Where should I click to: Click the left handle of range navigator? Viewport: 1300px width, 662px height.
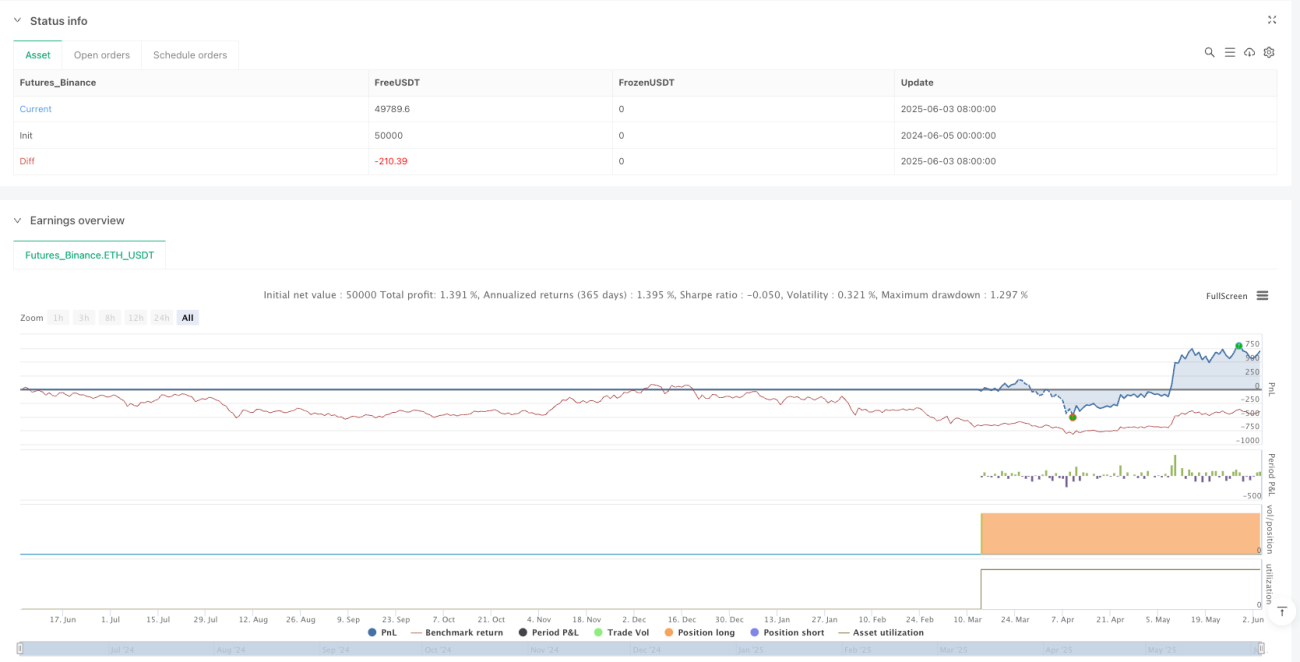[20, 649]
